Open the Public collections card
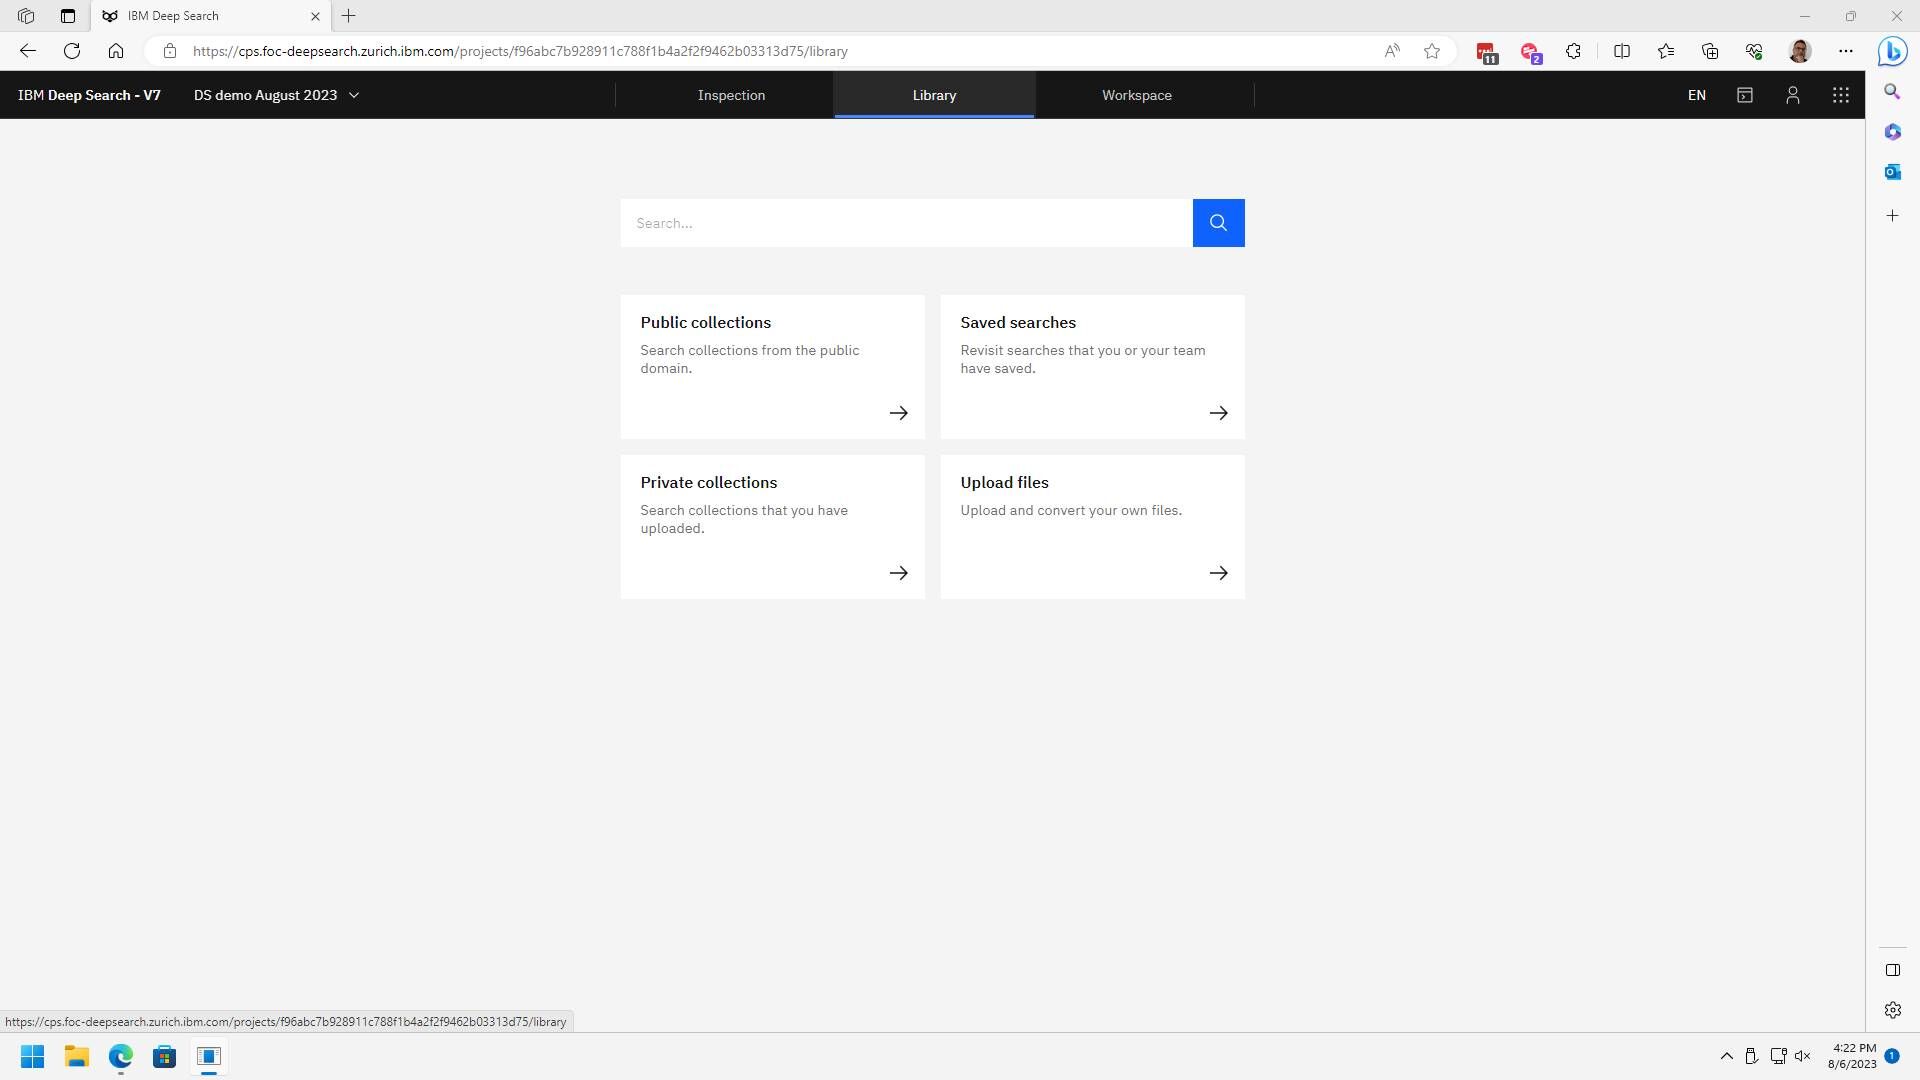This screenshot has height=1080, width=1920. 772,367
